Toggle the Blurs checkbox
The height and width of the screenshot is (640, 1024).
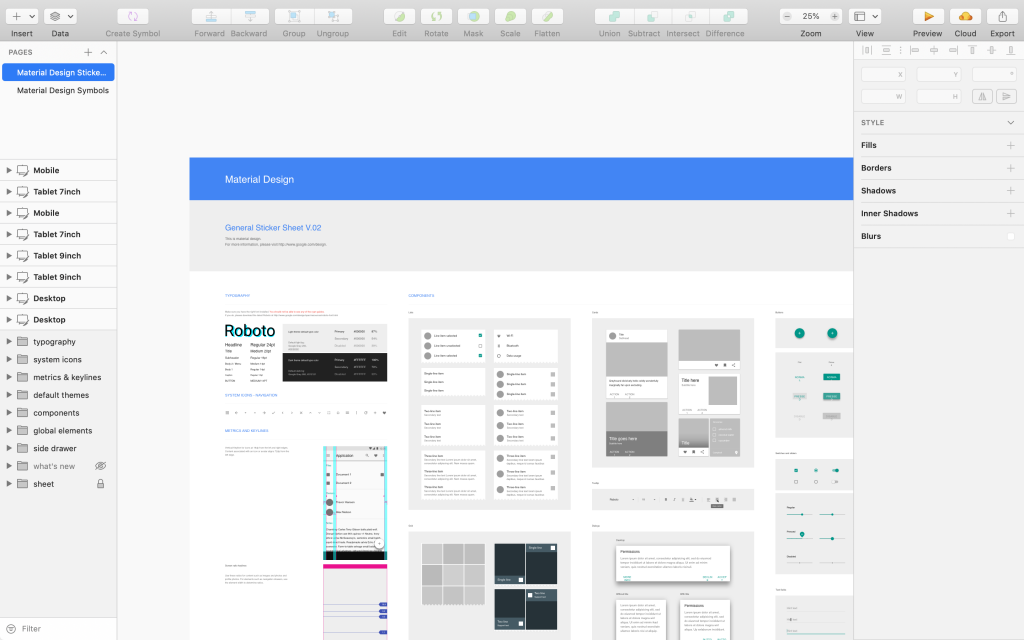coord(1010,236)
